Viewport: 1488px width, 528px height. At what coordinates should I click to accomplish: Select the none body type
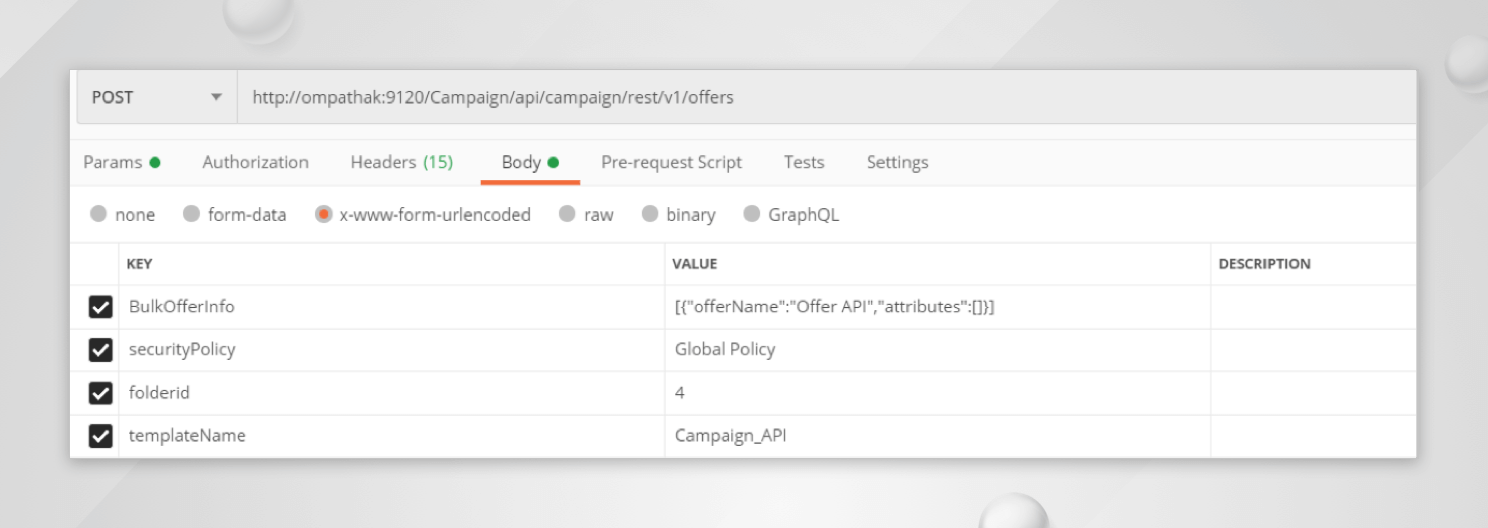click(99, 215)
